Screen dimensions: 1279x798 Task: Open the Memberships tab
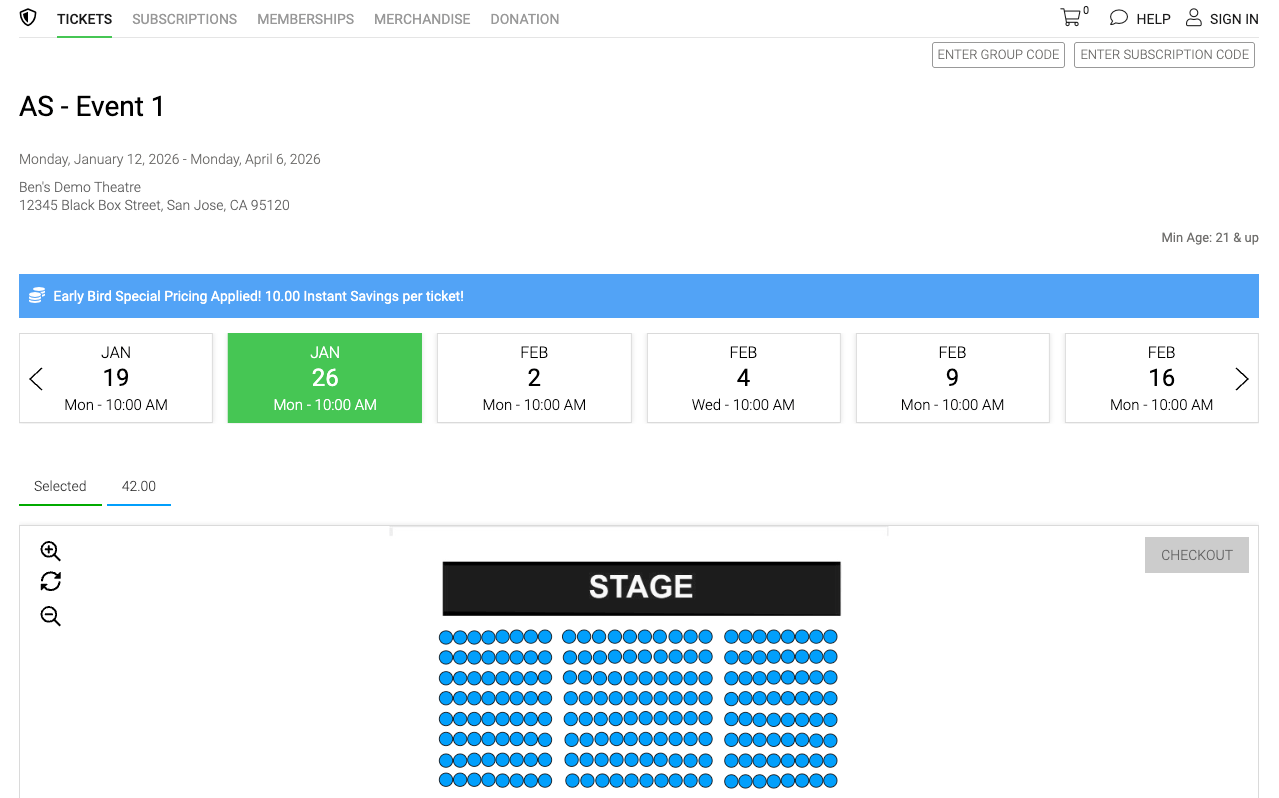[x=306, y=19]
